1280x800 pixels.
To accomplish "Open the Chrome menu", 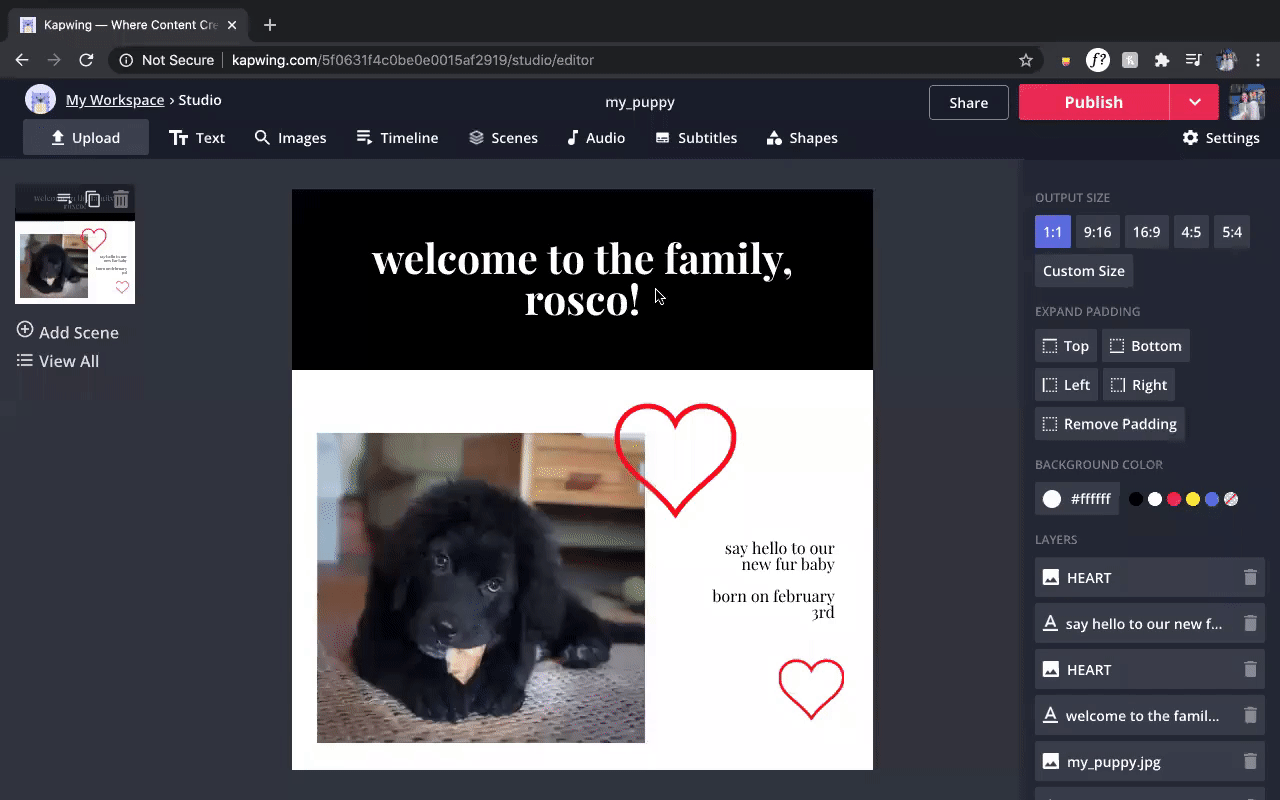I will [1258, 60].
